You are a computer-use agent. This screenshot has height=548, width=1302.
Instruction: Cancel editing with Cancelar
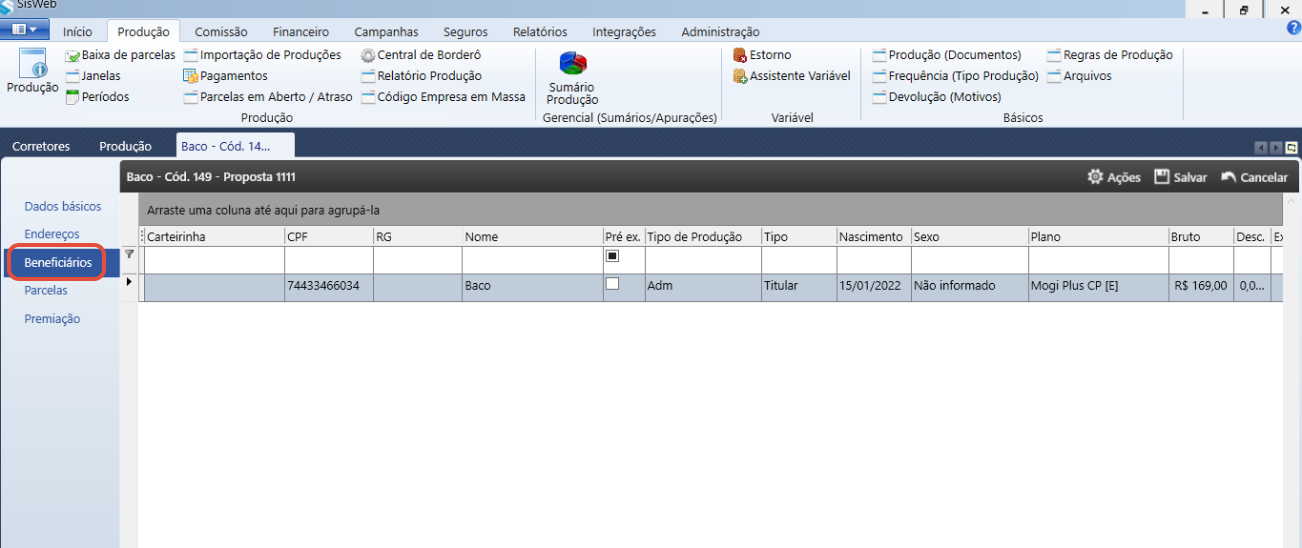coord(1254,177)
